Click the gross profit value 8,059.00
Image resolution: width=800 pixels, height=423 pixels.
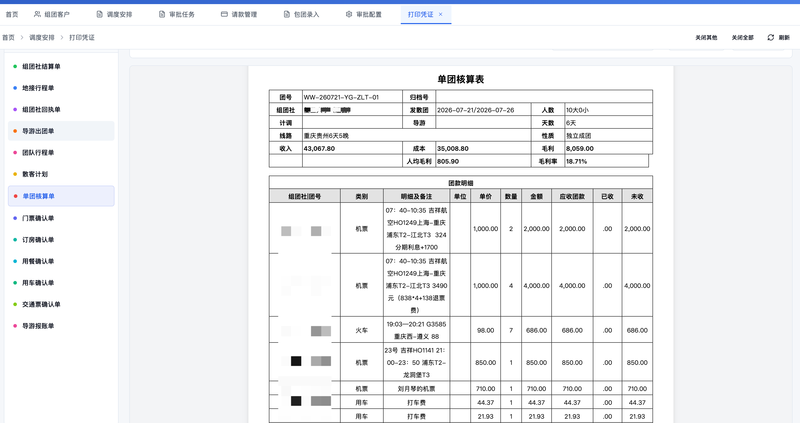click(x=580, y=148)
